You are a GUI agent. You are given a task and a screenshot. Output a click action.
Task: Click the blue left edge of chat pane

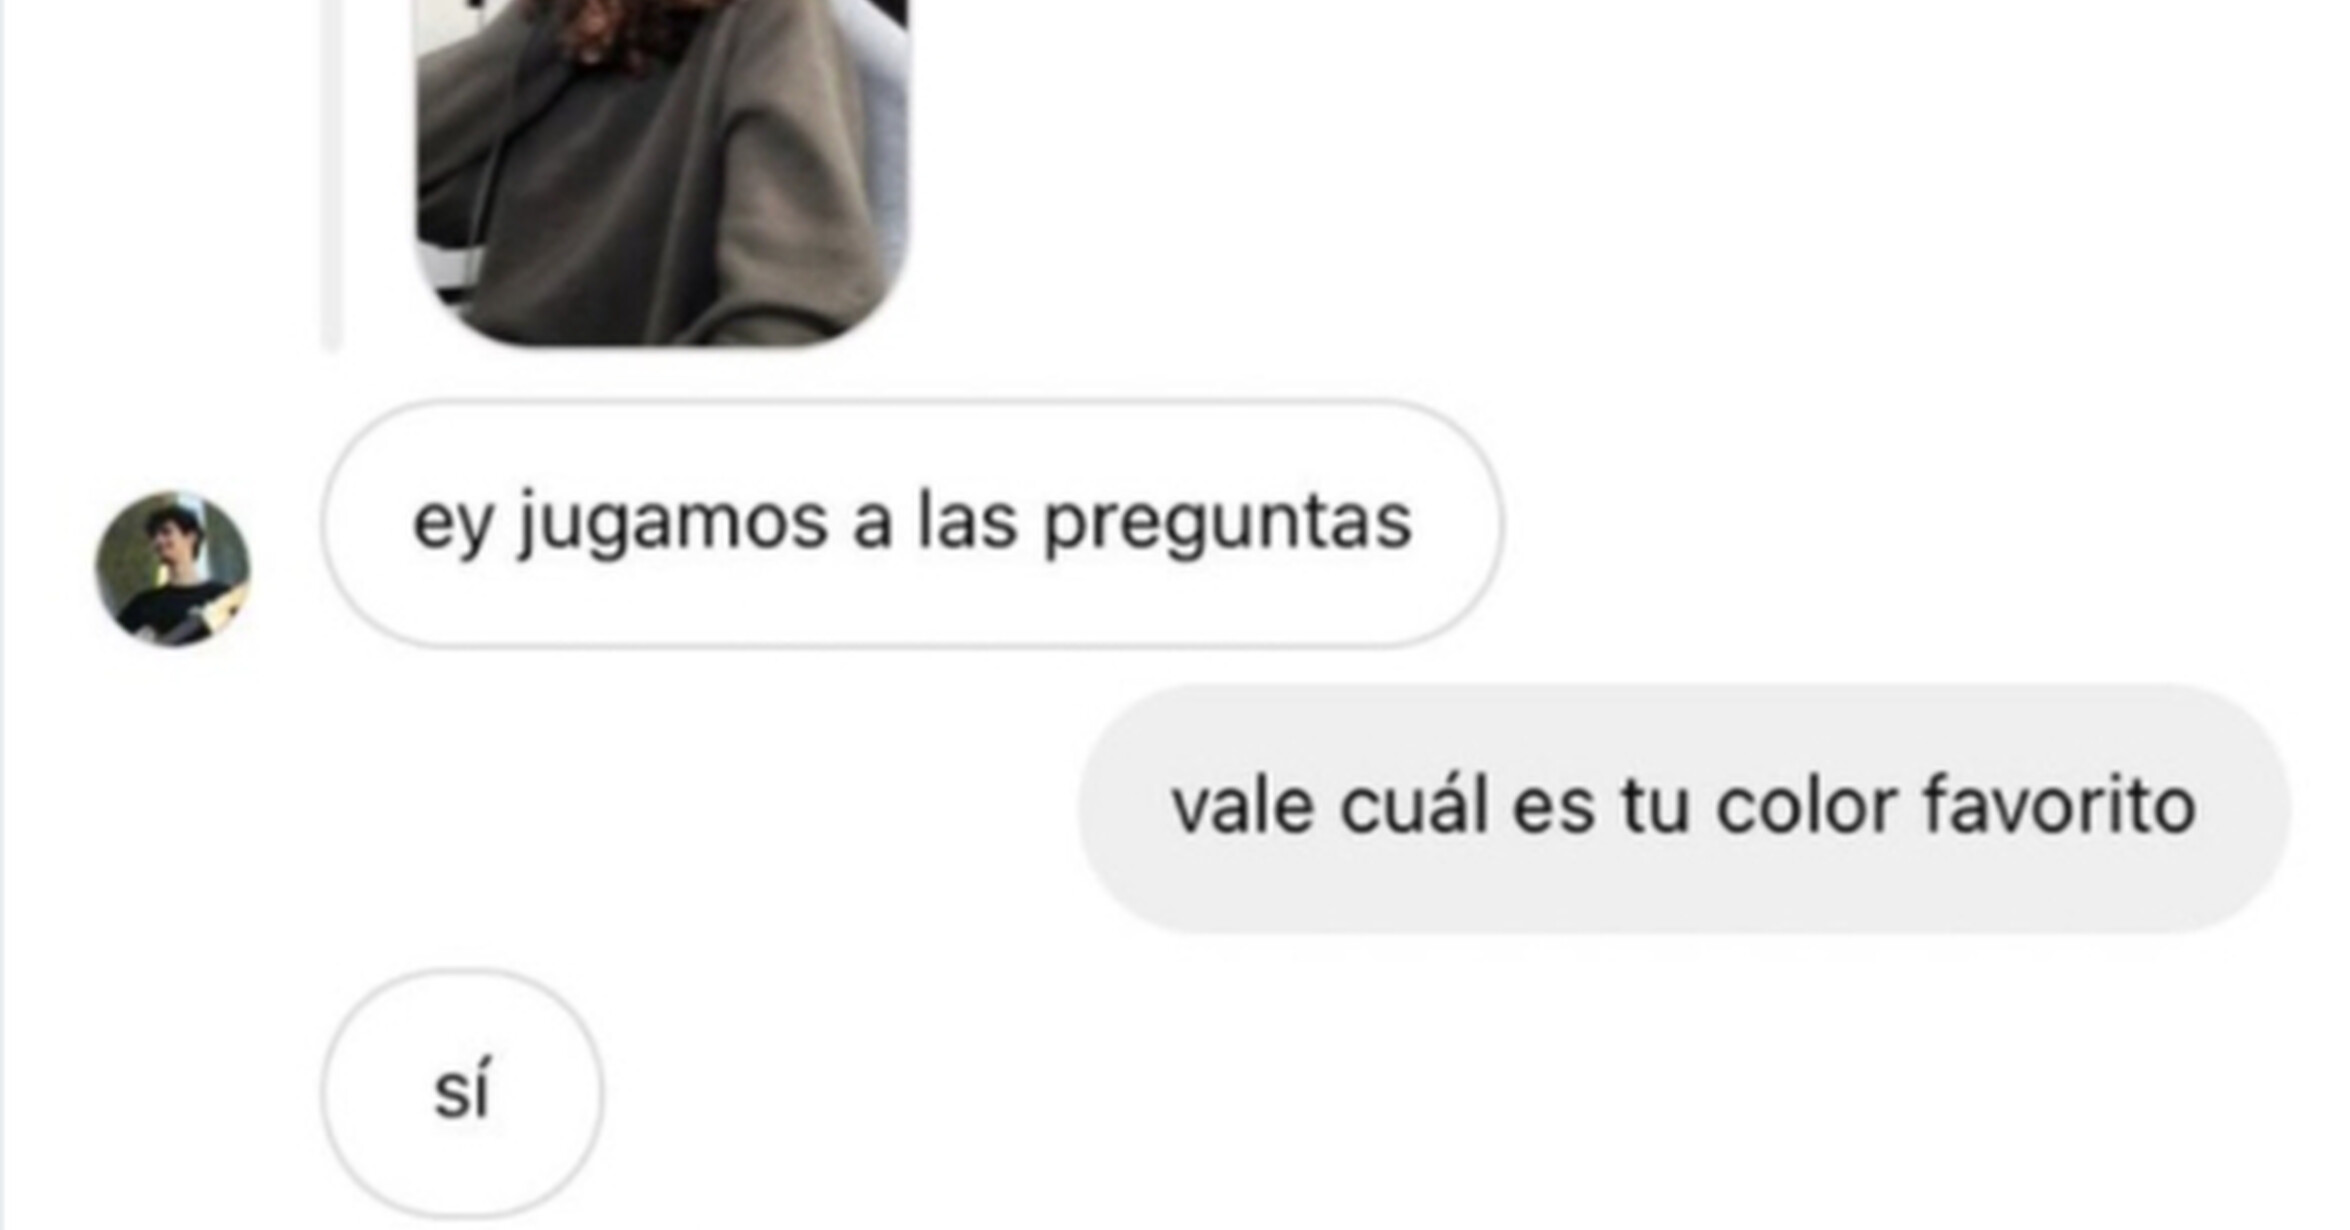click(3, 615)
